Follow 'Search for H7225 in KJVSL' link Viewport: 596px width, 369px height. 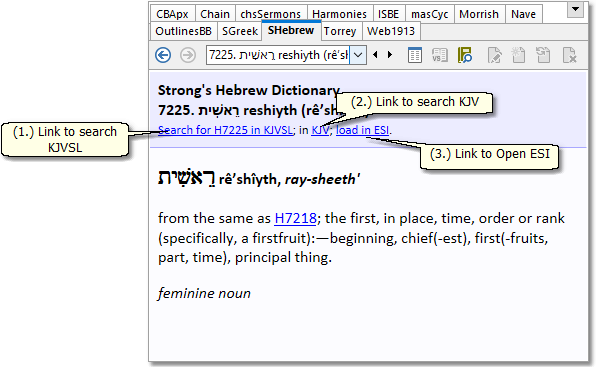(225, 130)
